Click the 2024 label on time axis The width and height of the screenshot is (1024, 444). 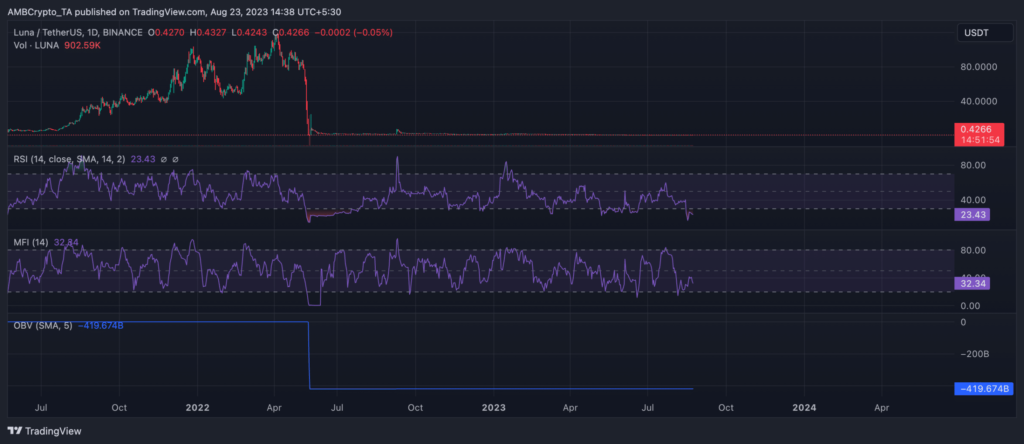pos(803,408)
